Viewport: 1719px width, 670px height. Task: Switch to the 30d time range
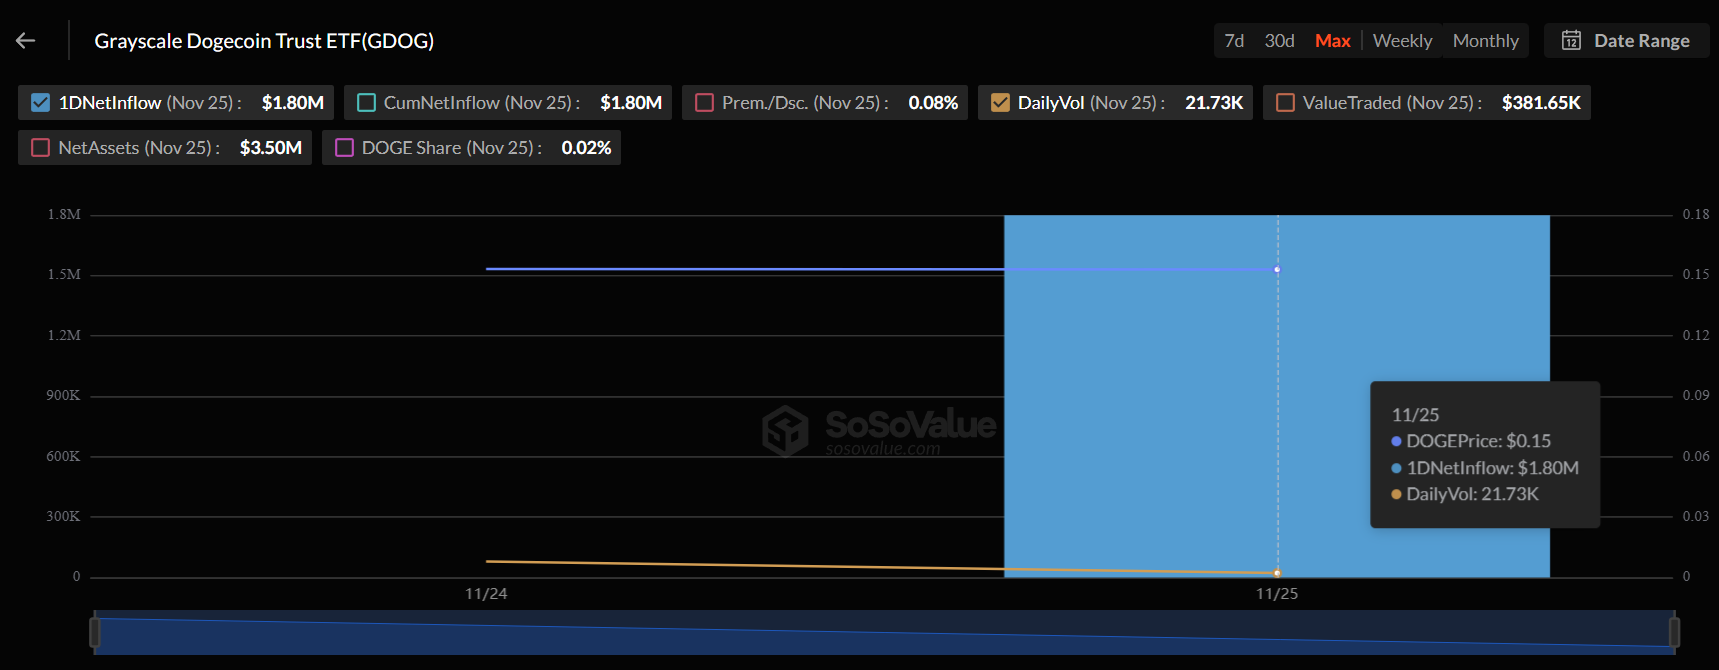(x=1279, y=41)
